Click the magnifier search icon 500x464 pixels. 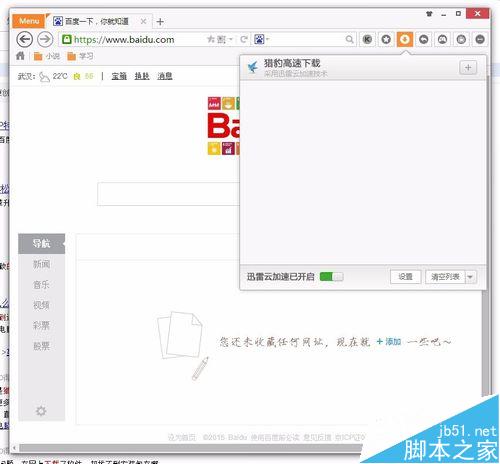tap(349, 40)
